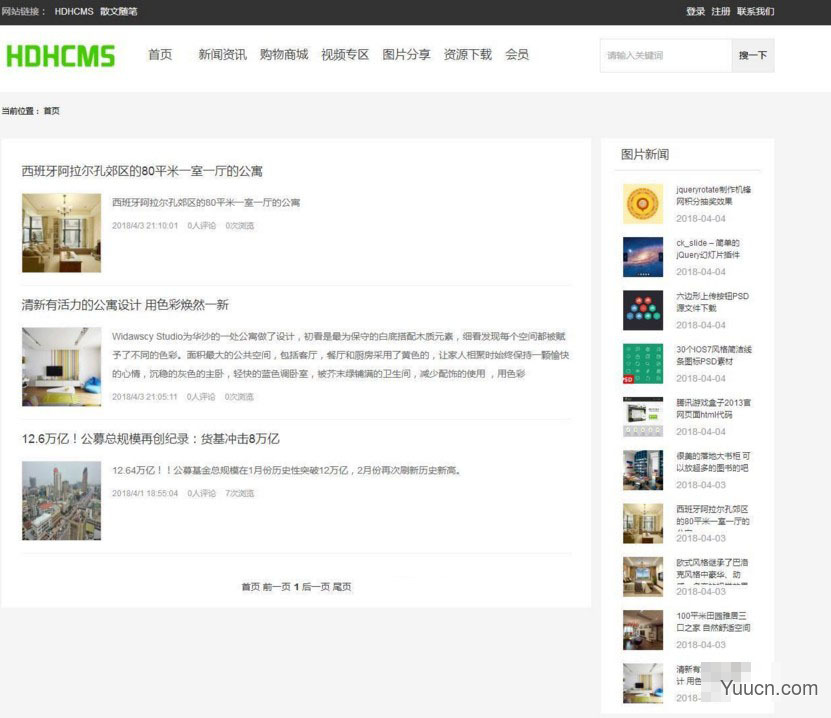This screenshot has height=718, width=831.
Task: Open 联系我们 contact link
Action: coord(755,12)
